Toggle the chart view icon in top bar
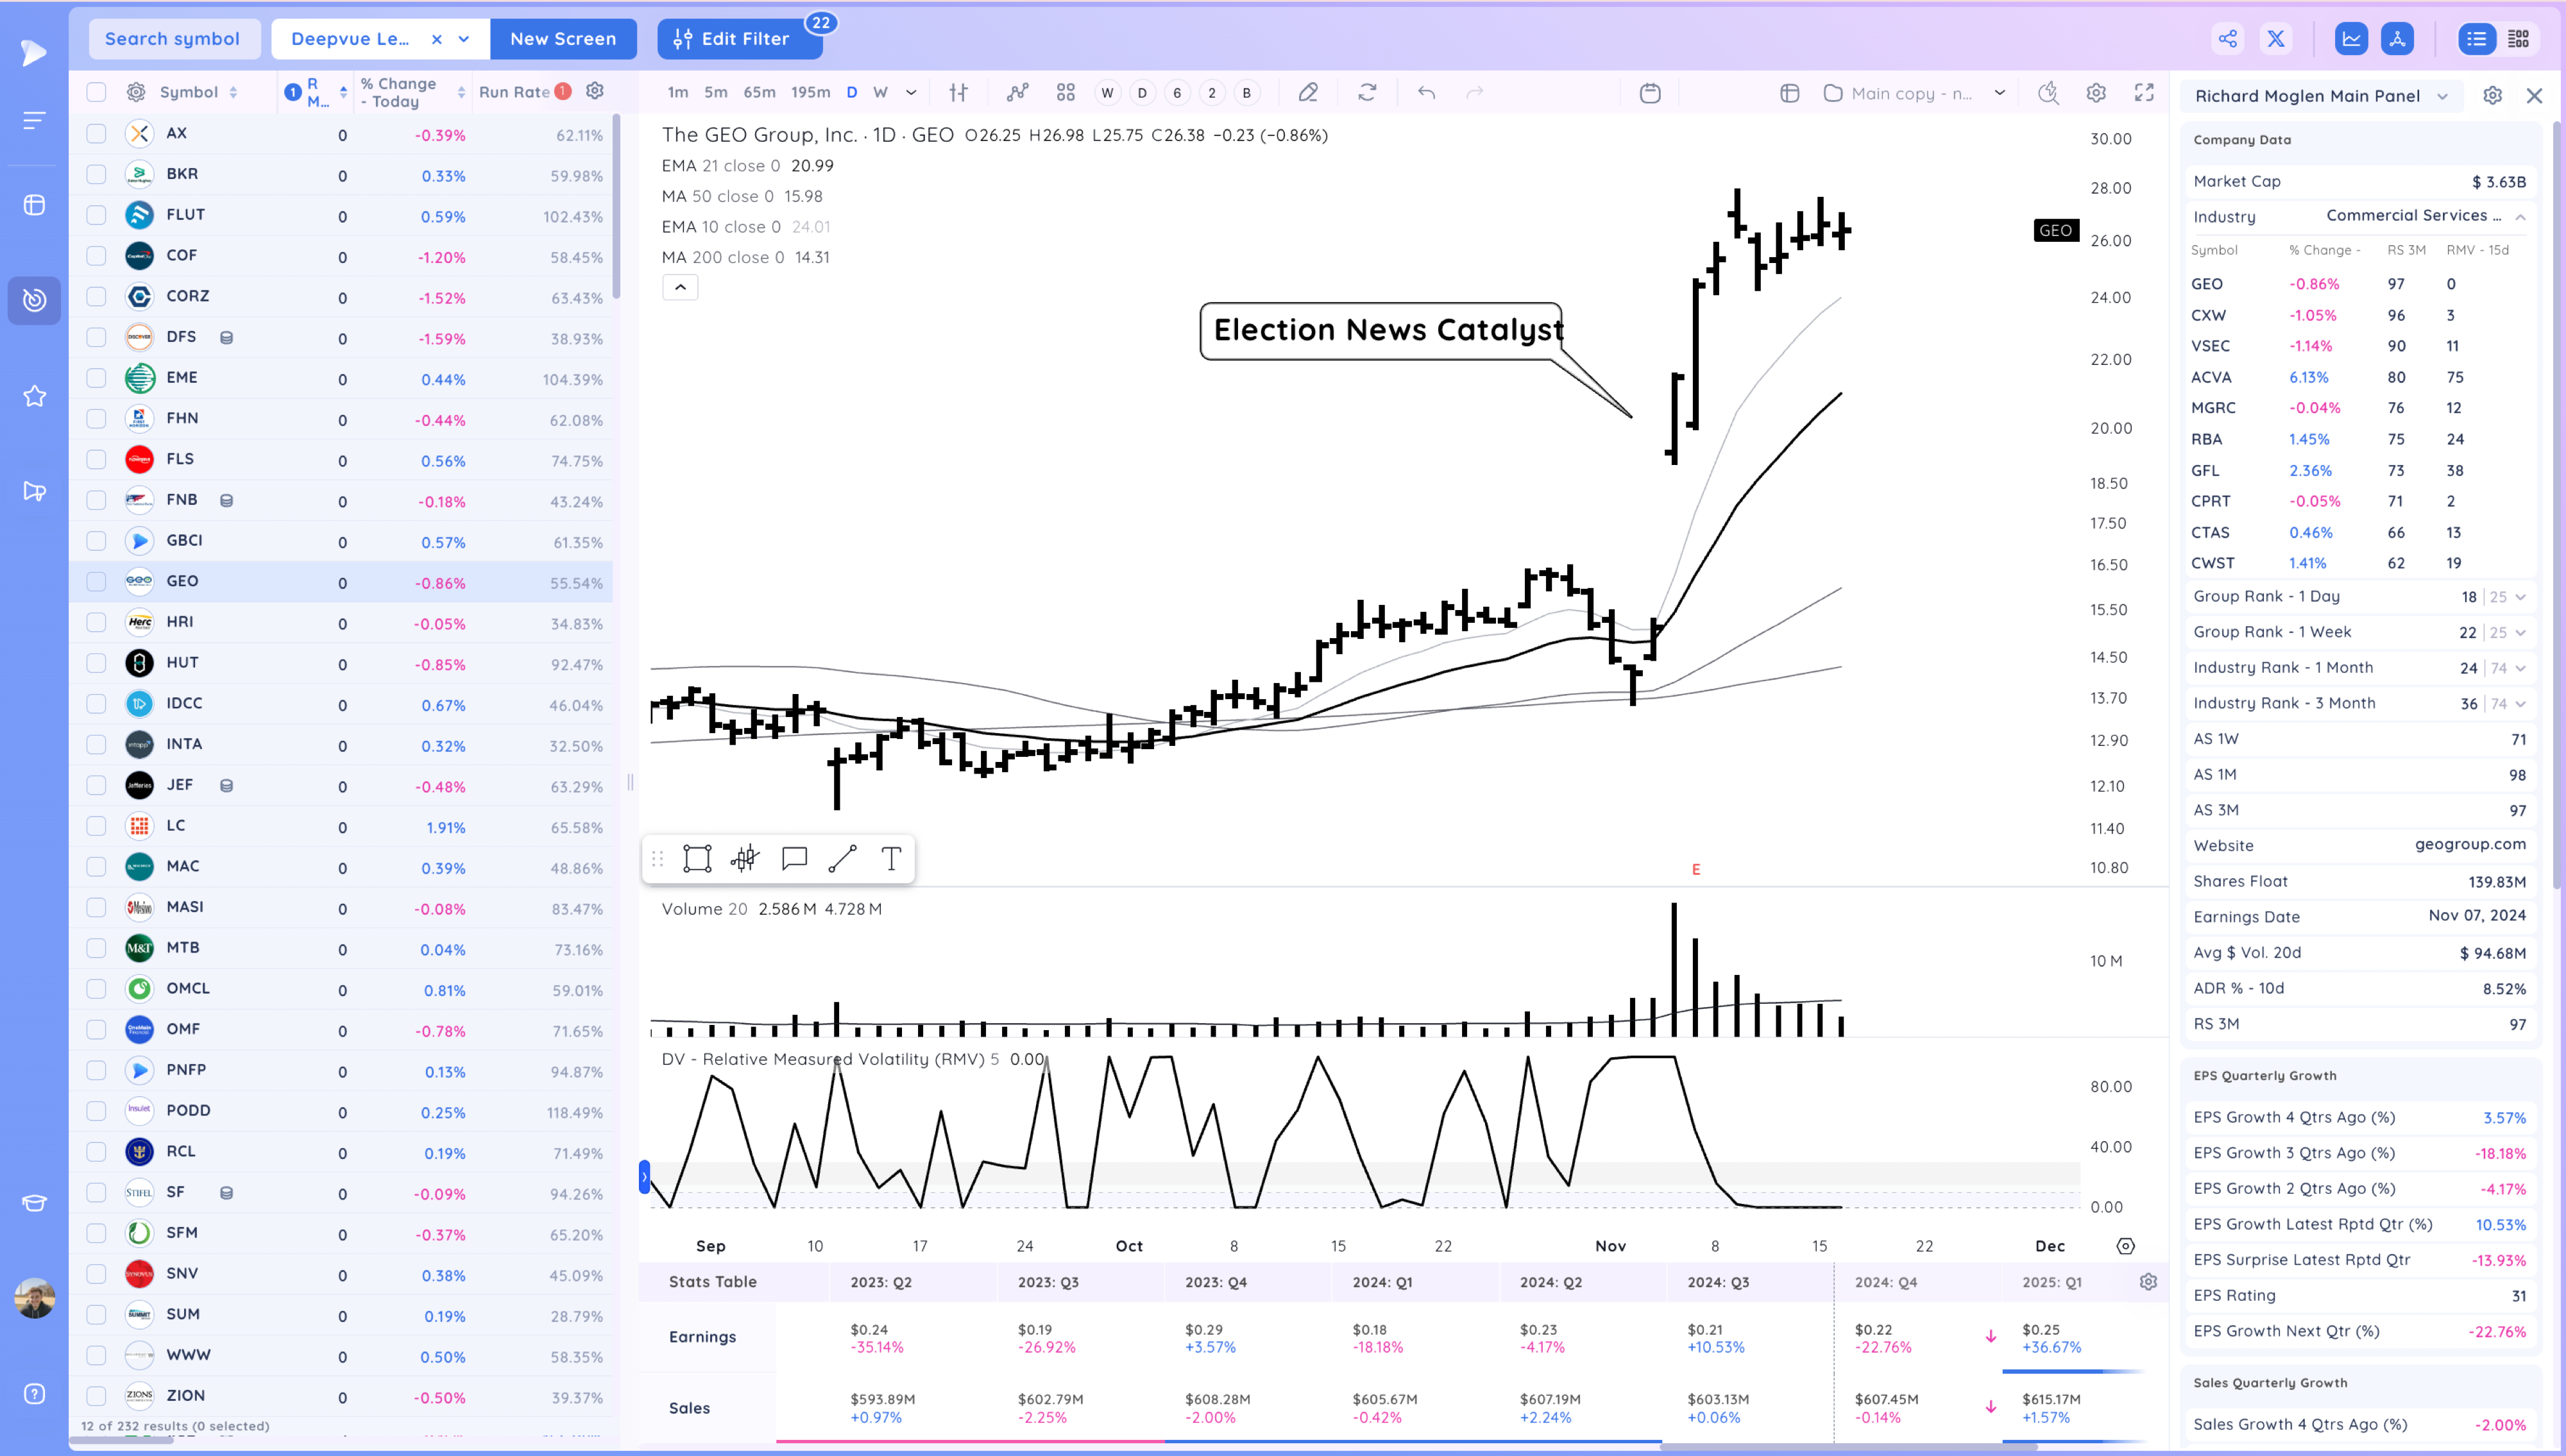Image resolution: width=2566 pixels, height=1456 pixels. 2351,39
